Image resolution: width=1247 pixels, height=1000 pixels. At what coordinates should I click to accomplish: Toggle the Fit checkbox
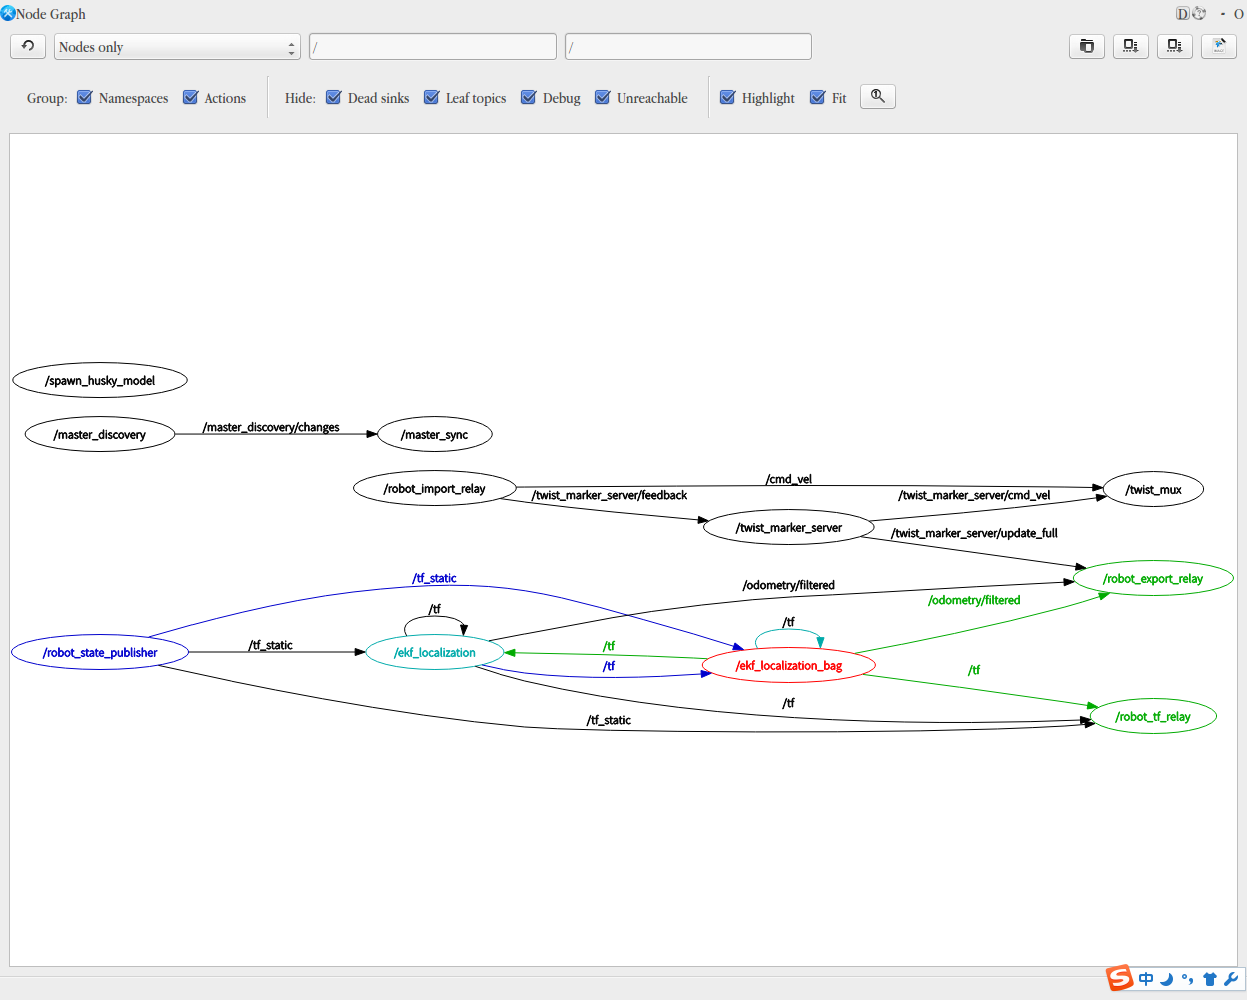pyautogui.click(x=818, y=97)
